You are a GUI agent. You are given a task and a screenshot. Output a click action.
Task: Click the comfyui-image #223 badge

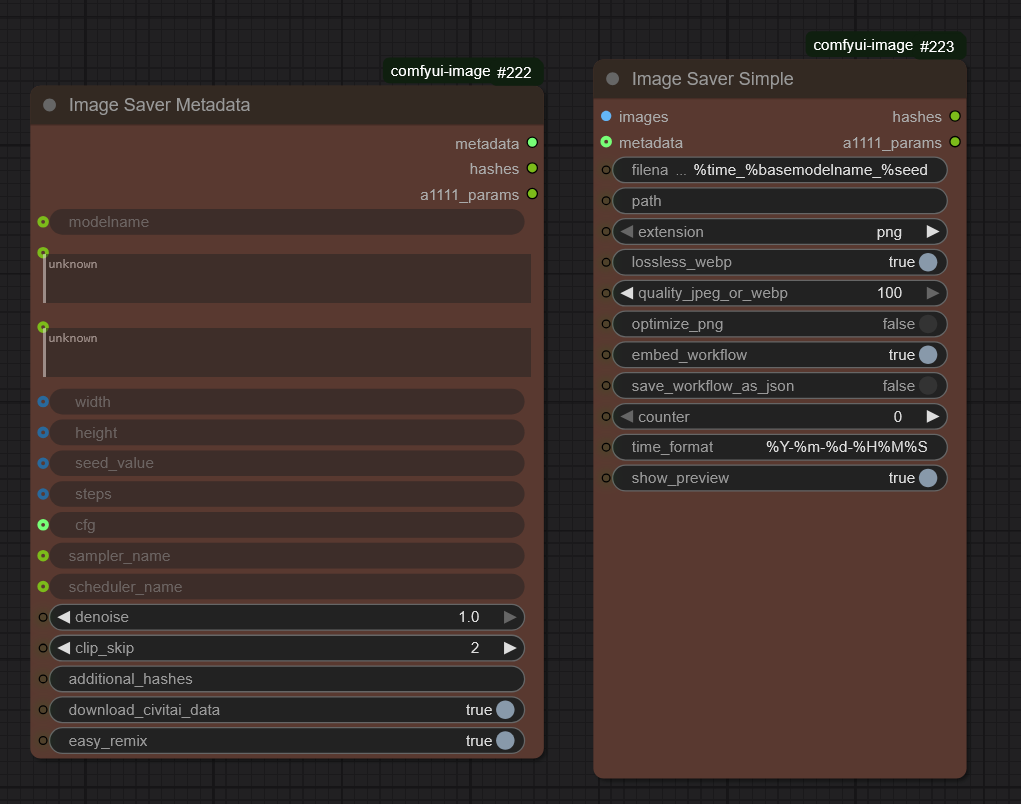[x=887, y=46]
